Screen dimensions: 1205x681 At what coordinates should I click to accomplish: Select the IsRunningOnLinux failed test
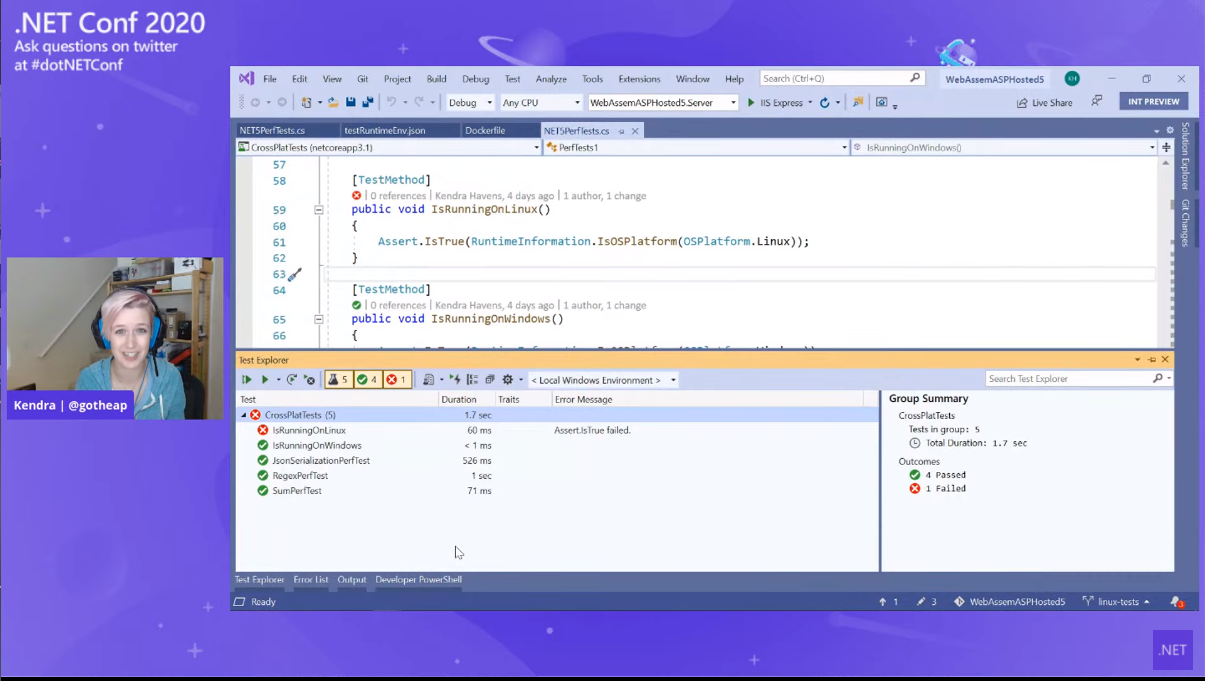tap(309, 430)
